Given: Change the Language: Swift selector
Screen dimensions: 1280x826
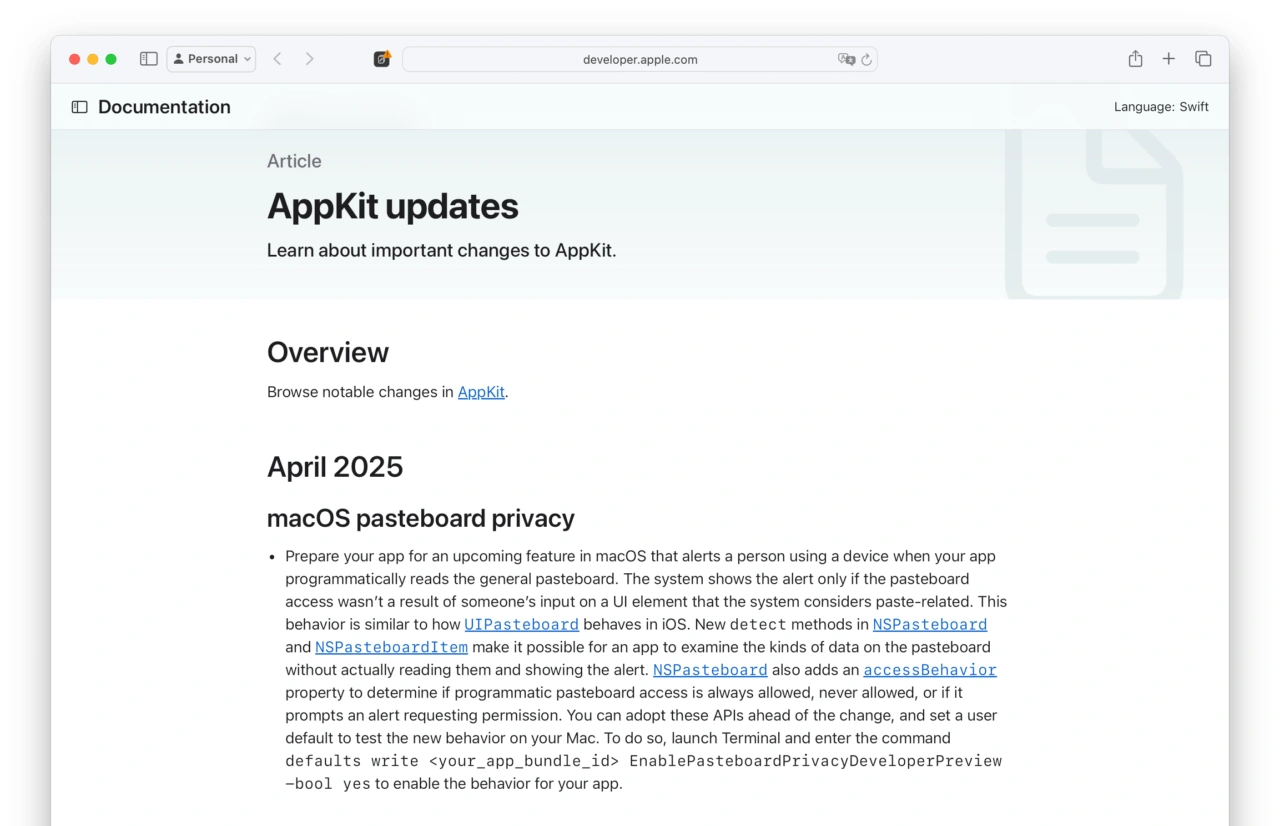Looking at the screenshot, I should coord(1161,107).
